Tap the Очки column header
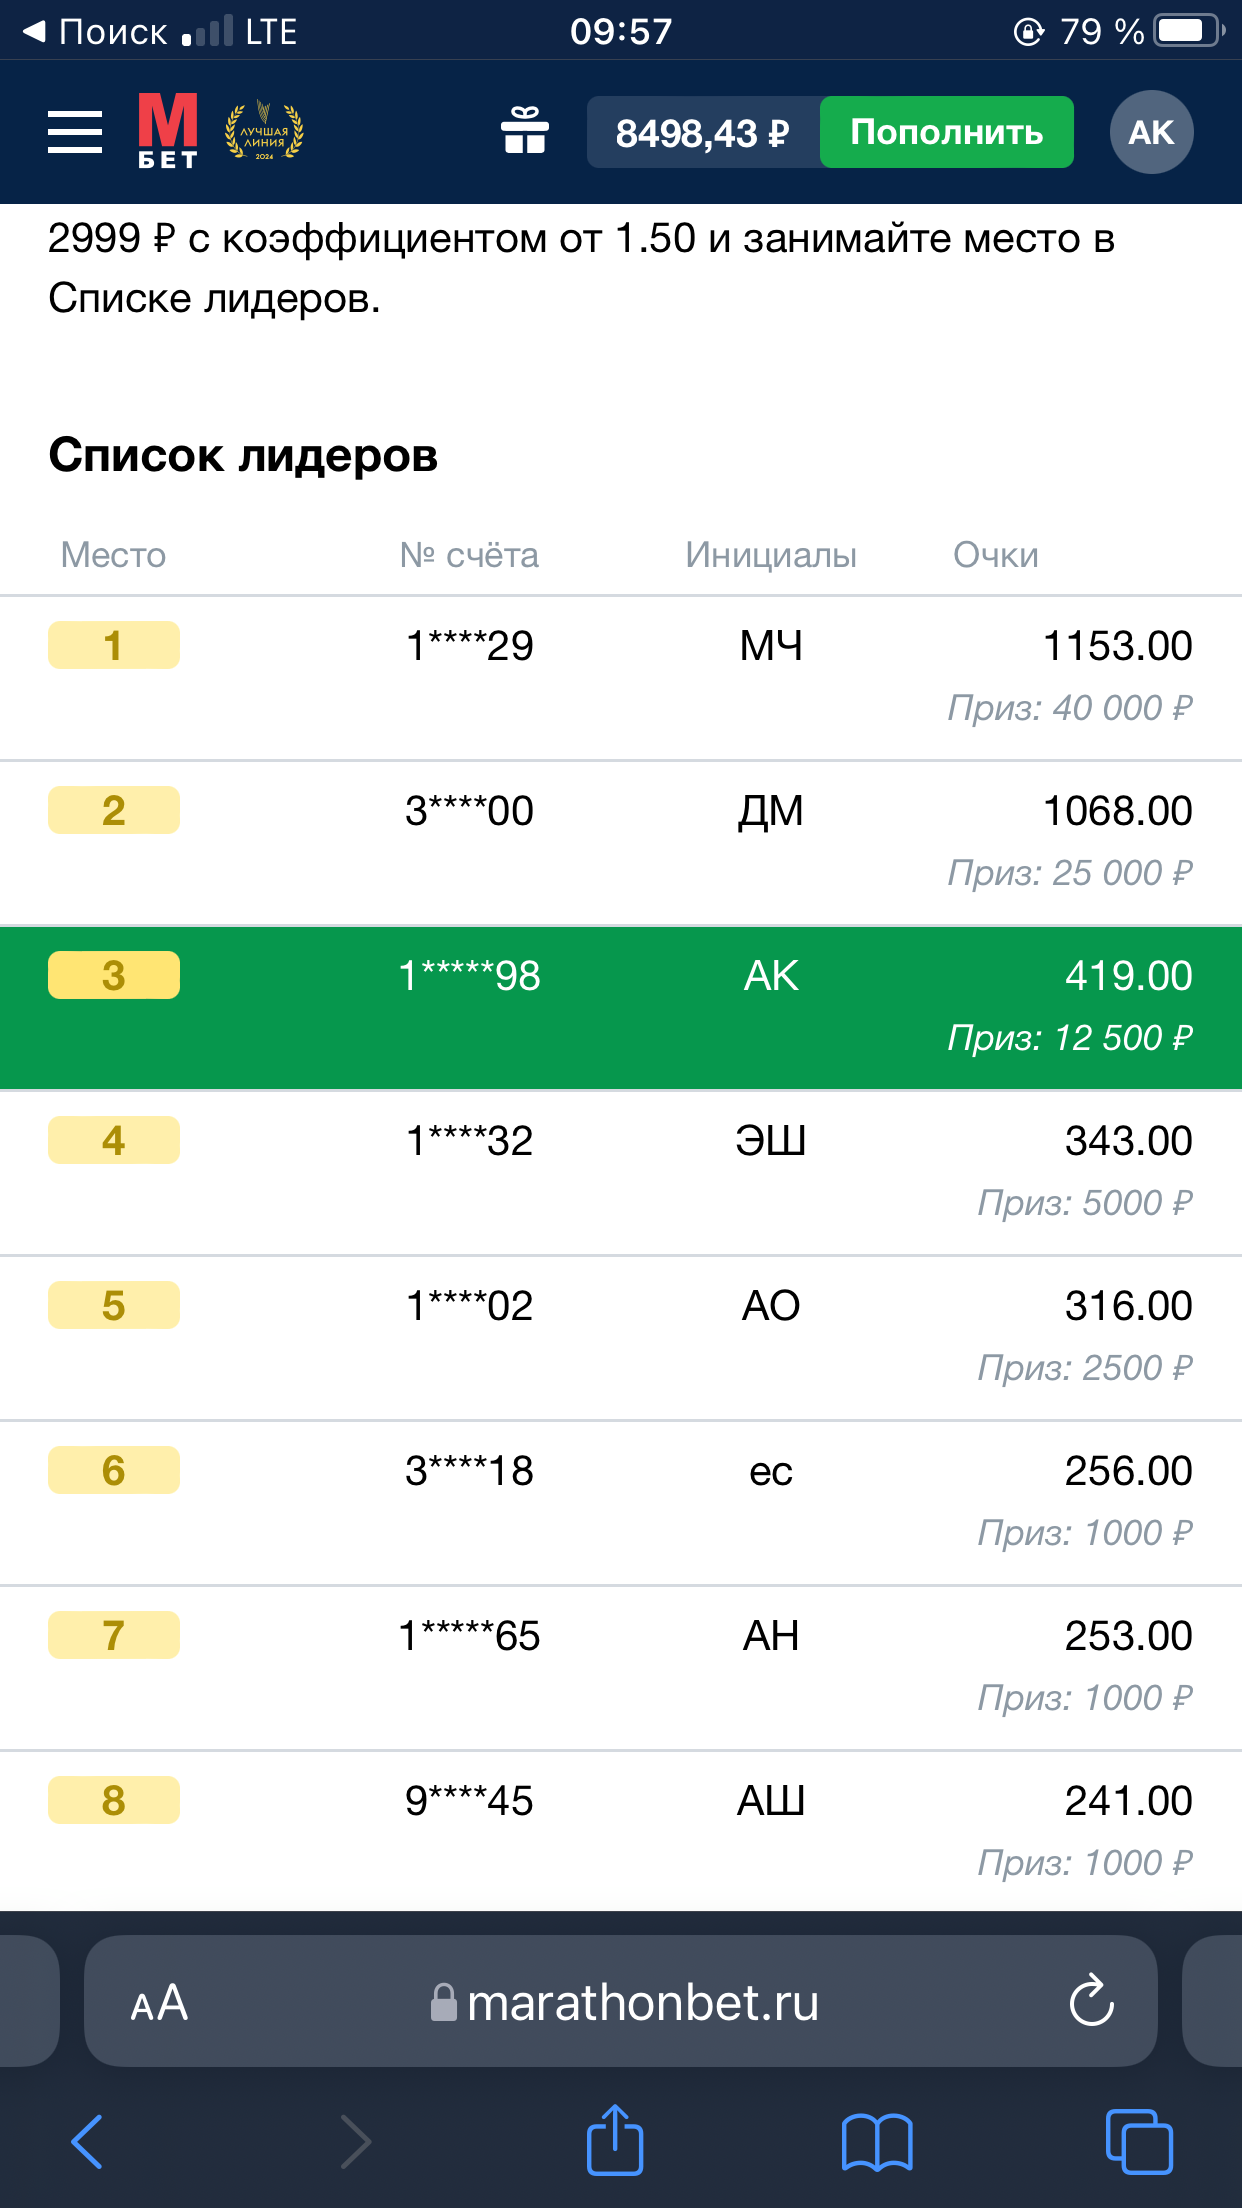The image size is (1242, 2208). click(995, 555)
